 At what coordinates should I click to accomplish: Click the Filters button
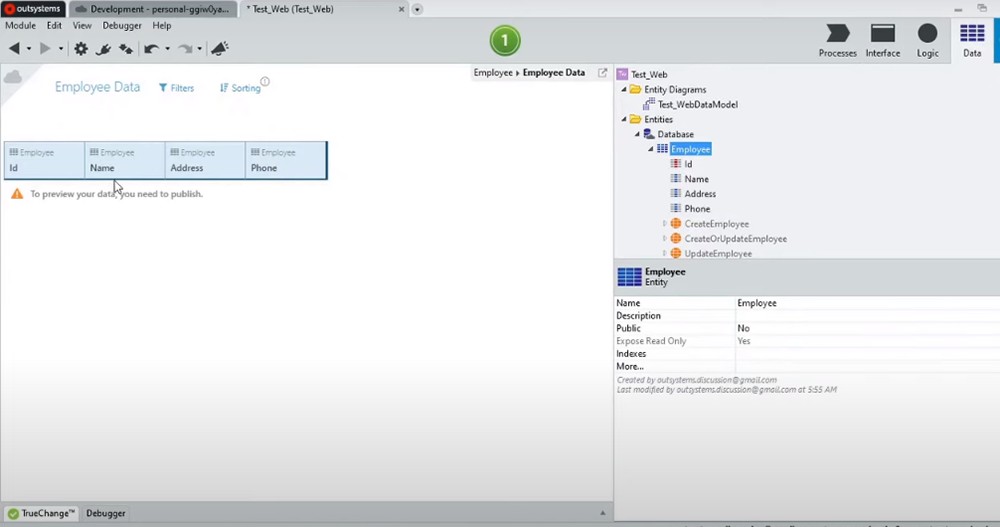pos(176,88)
